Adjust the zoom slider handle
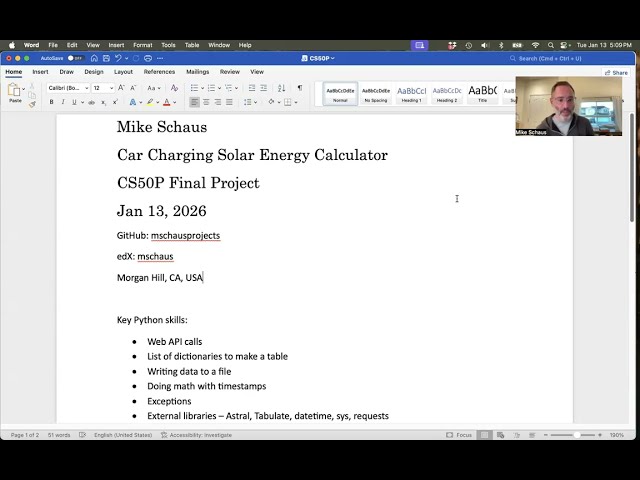This screenshot has width=640, height=480. [577, 435]
